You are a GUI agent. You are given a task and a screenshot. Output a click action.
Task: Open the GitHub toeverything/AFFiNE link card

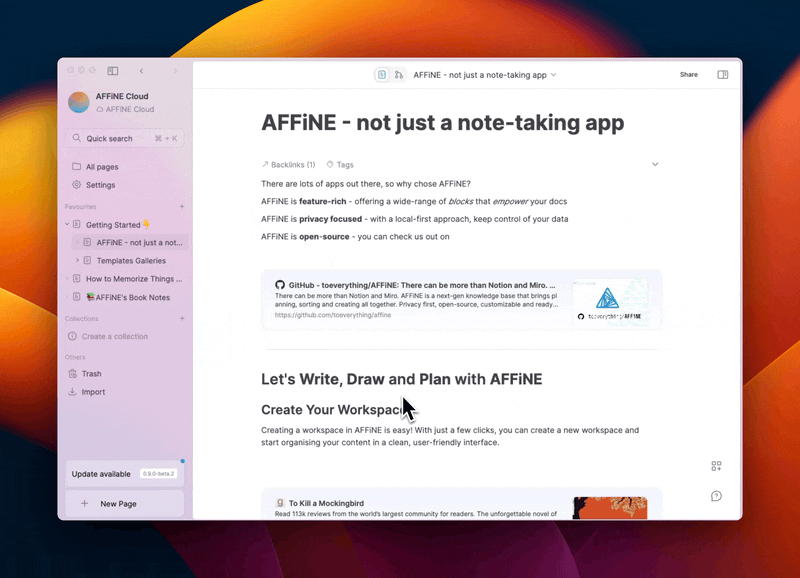tap(462, 299)
